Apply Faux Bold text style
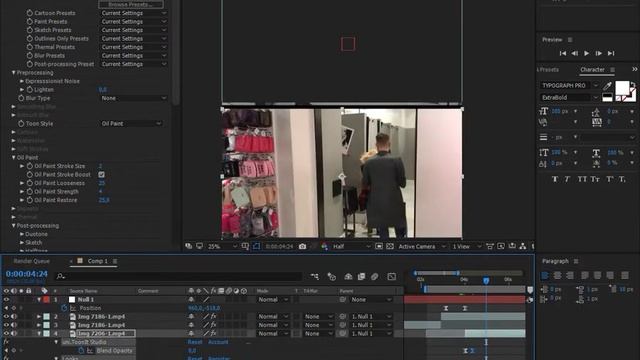The height and width of the screenshot is (360, 640). tap(555, 179)
